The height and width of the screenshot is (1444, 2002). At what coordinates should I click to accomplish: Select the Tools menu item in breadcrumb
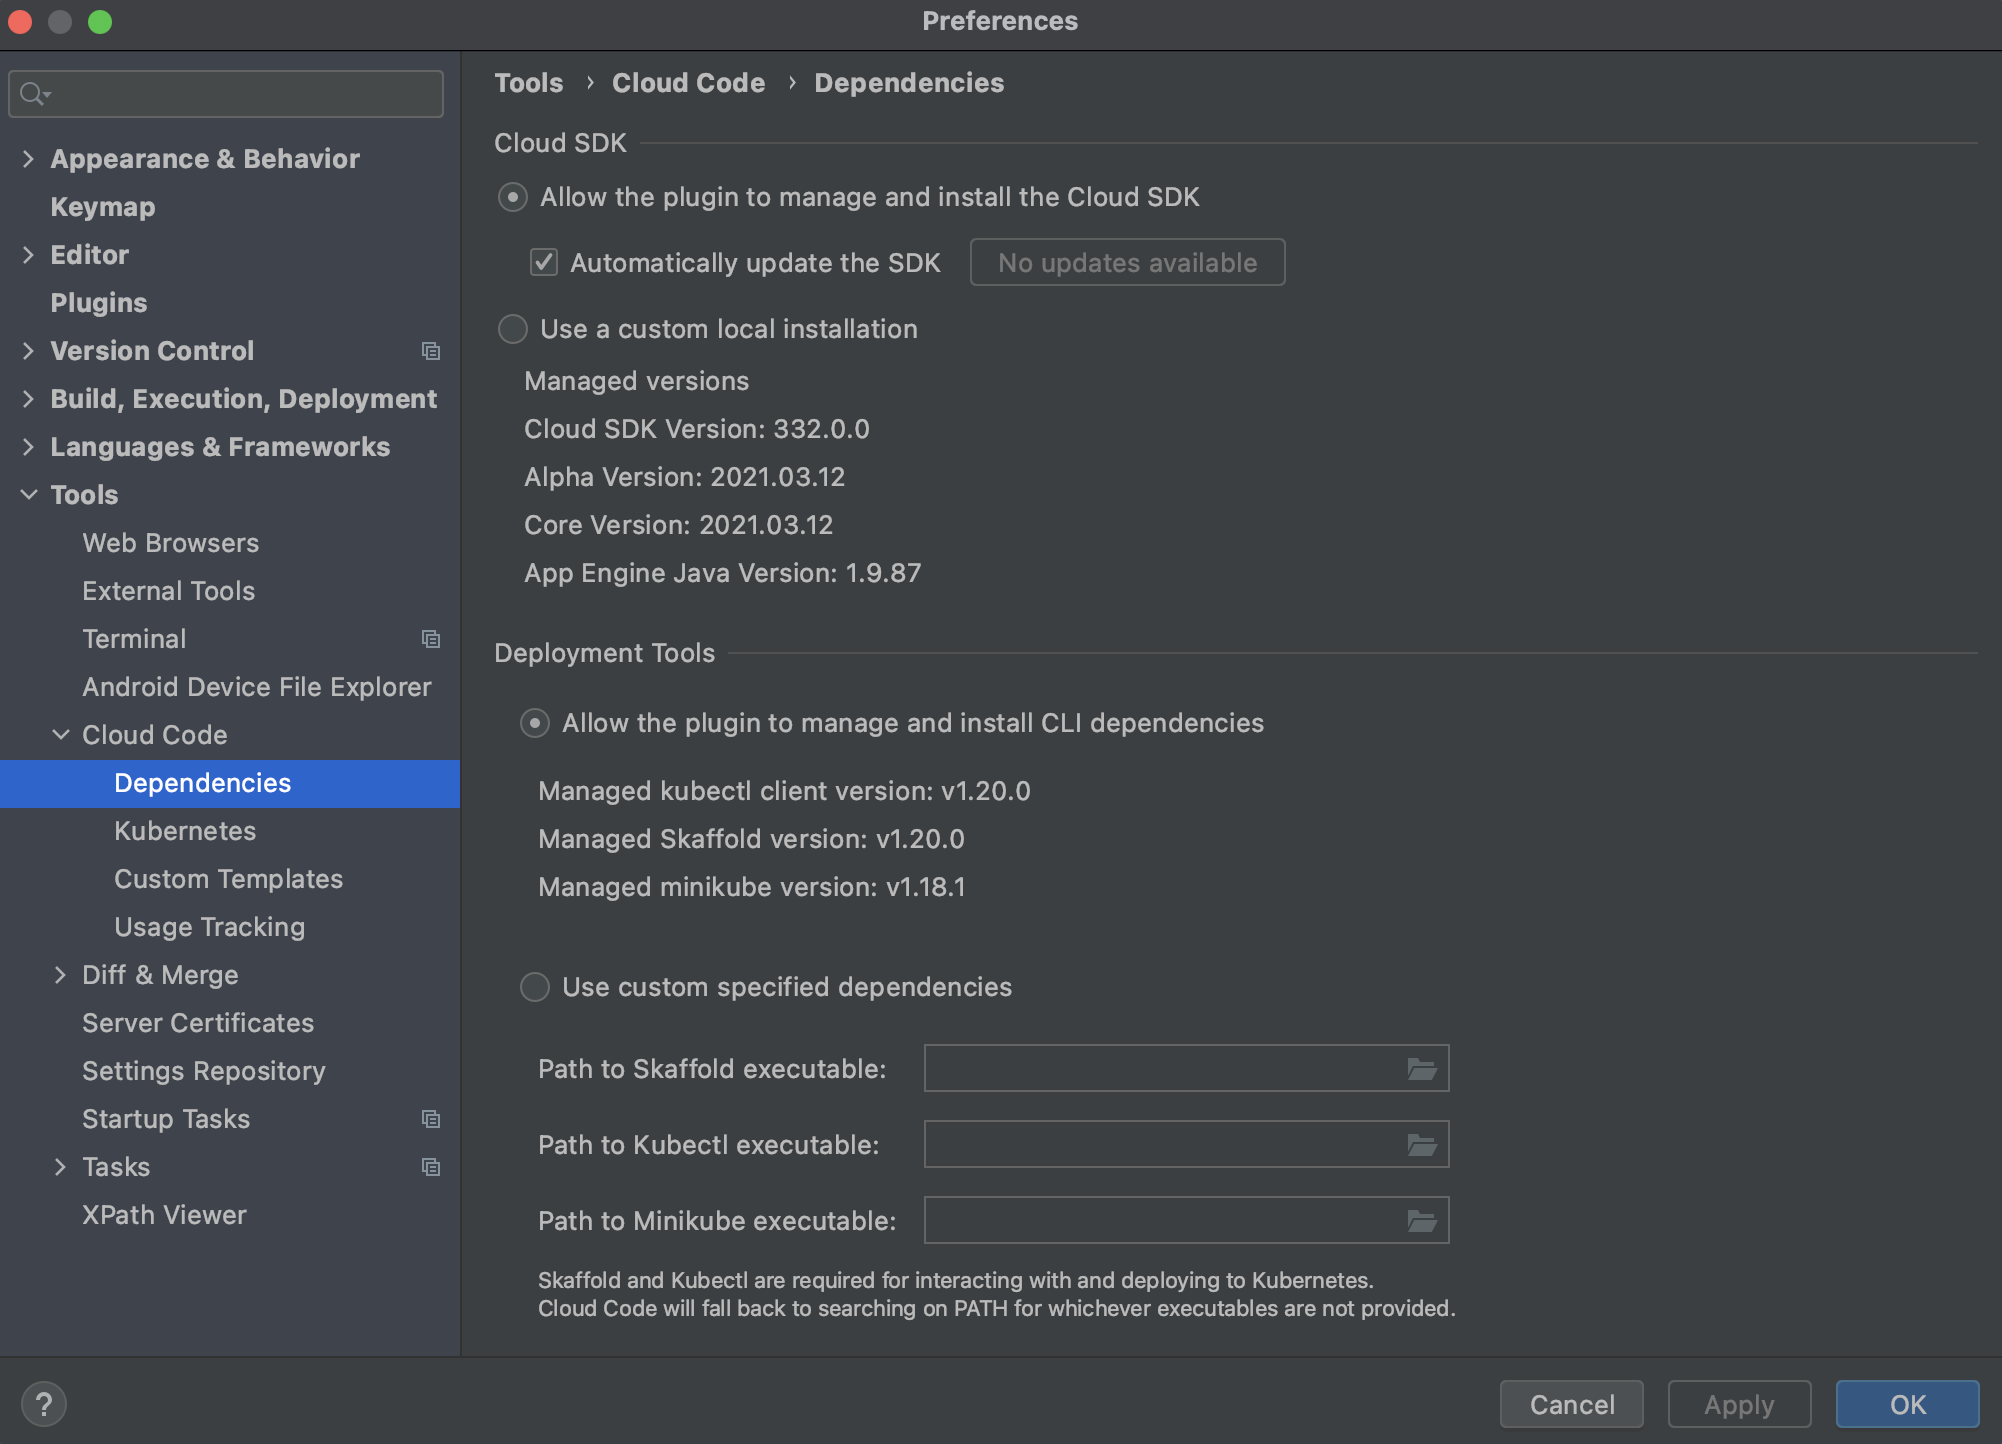[527, 82]
